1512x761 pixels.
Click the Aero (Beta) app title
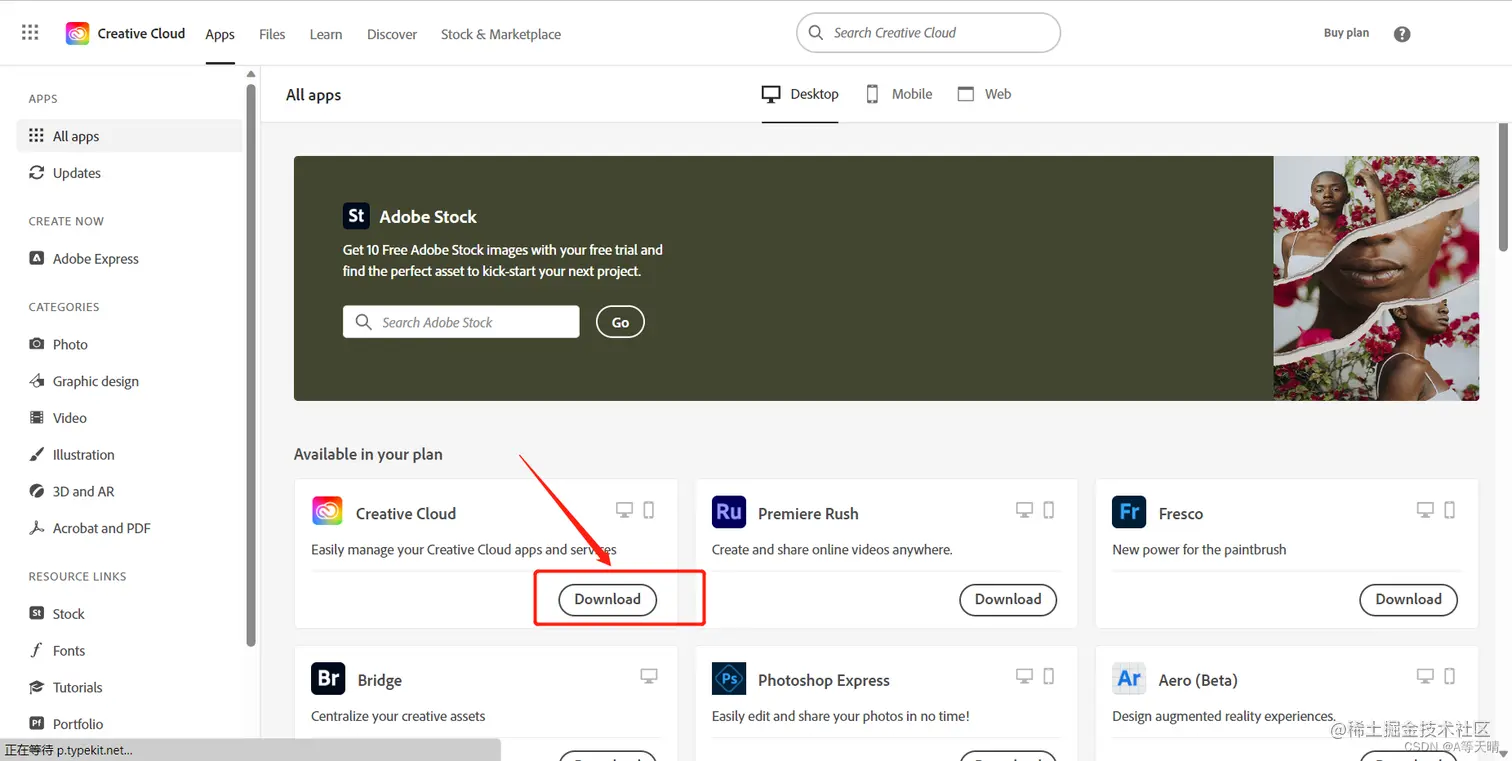1198,680
